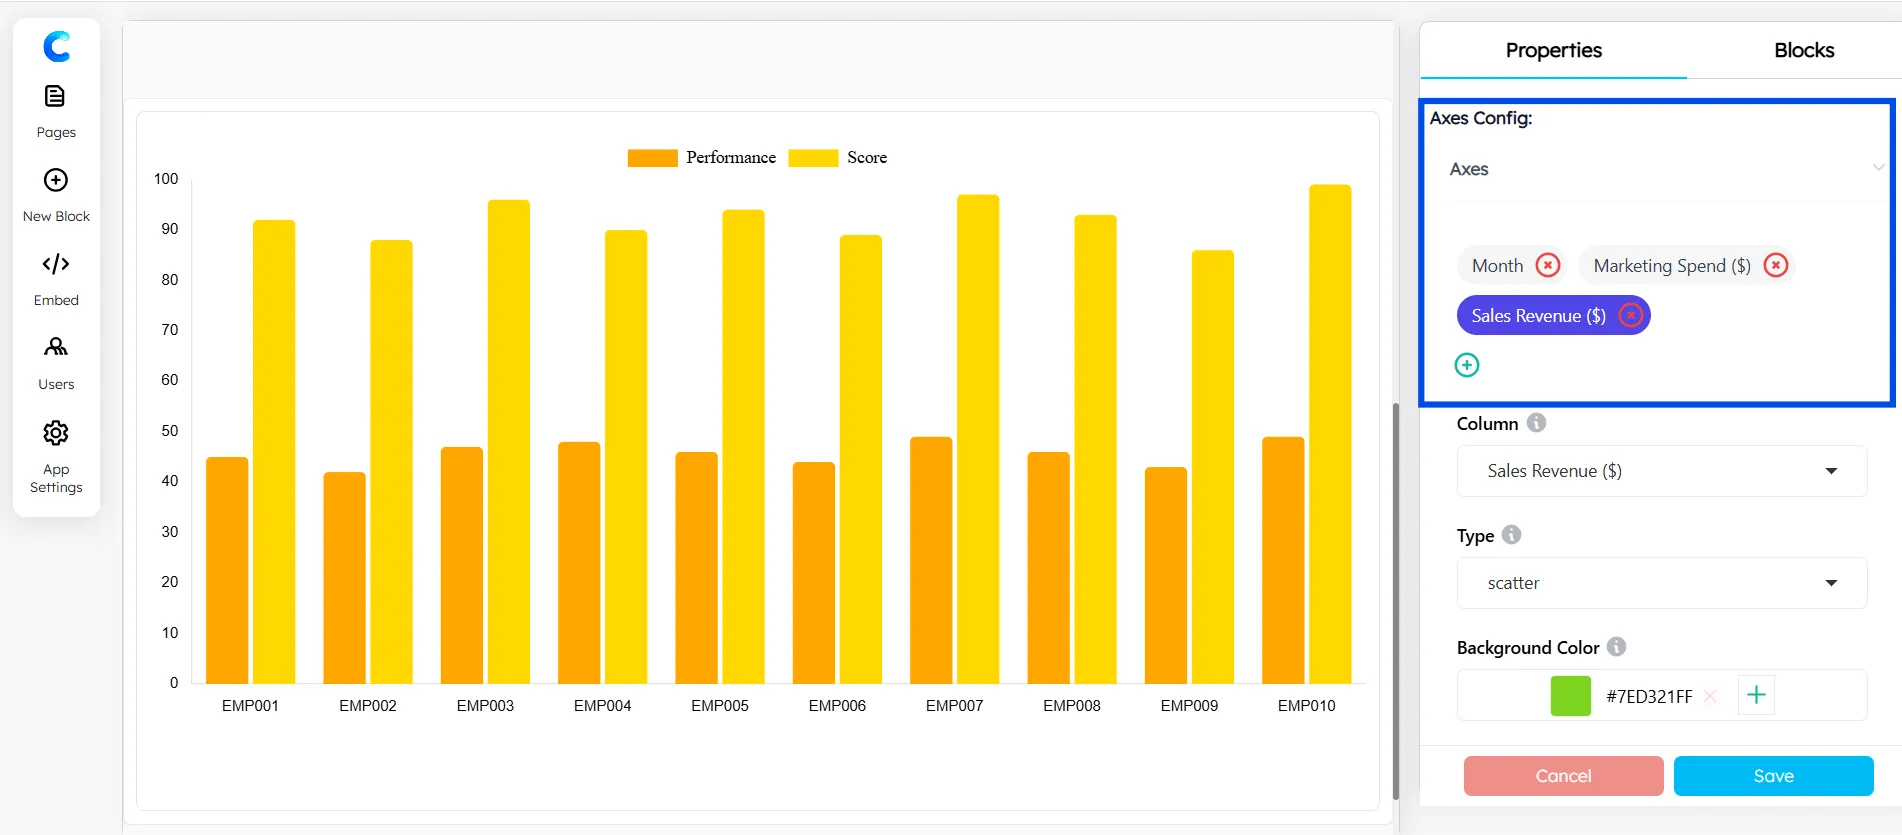Toggle Performance series in chart legend
This screenshot has width=1902, height=835.
[x=702, y=158]
